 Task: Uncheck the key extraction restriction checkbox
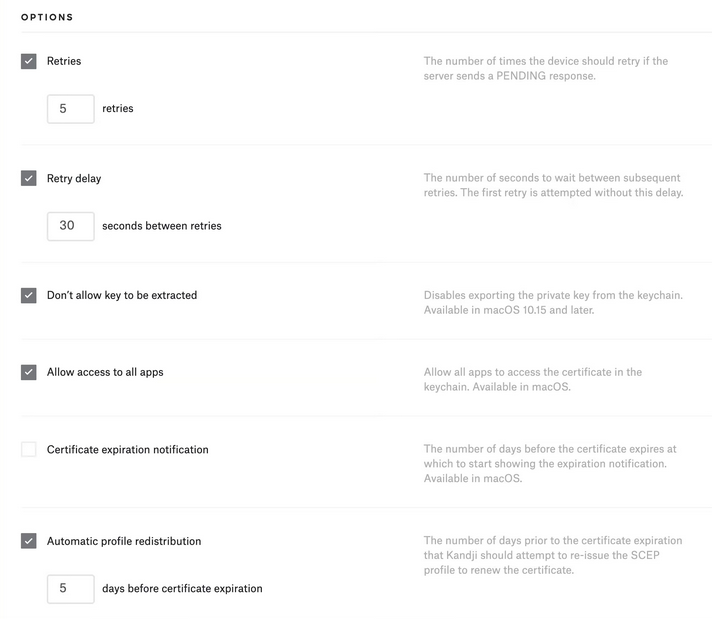pyautogui.click(x=29, y=296)
